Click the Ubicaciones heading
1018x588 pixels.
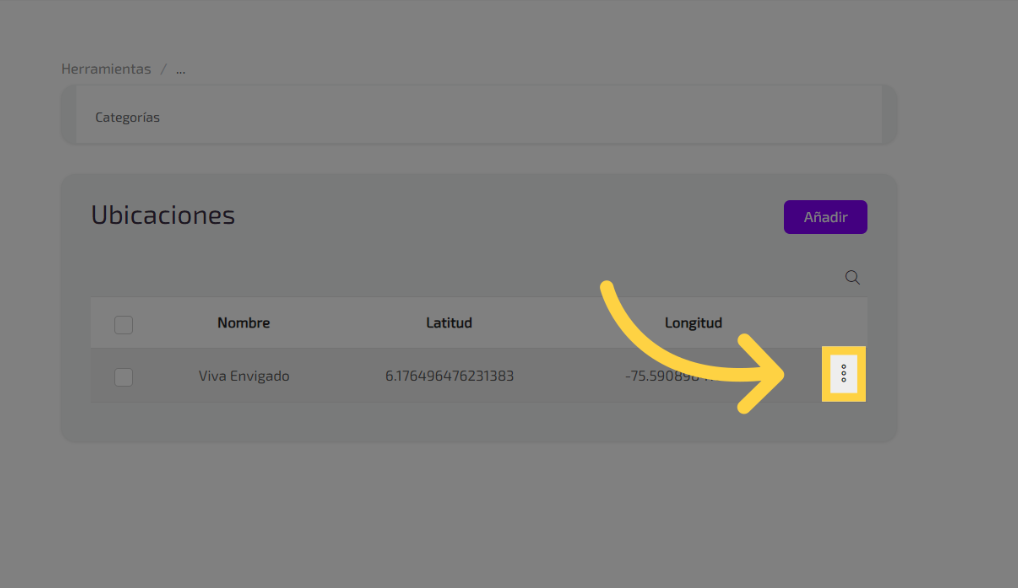point(163,215)
